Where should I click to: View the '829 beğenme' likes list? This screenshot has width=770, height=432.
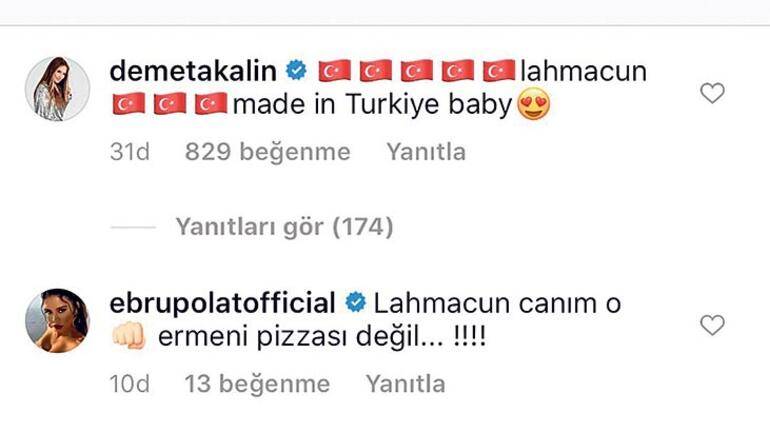pos(268,152)
